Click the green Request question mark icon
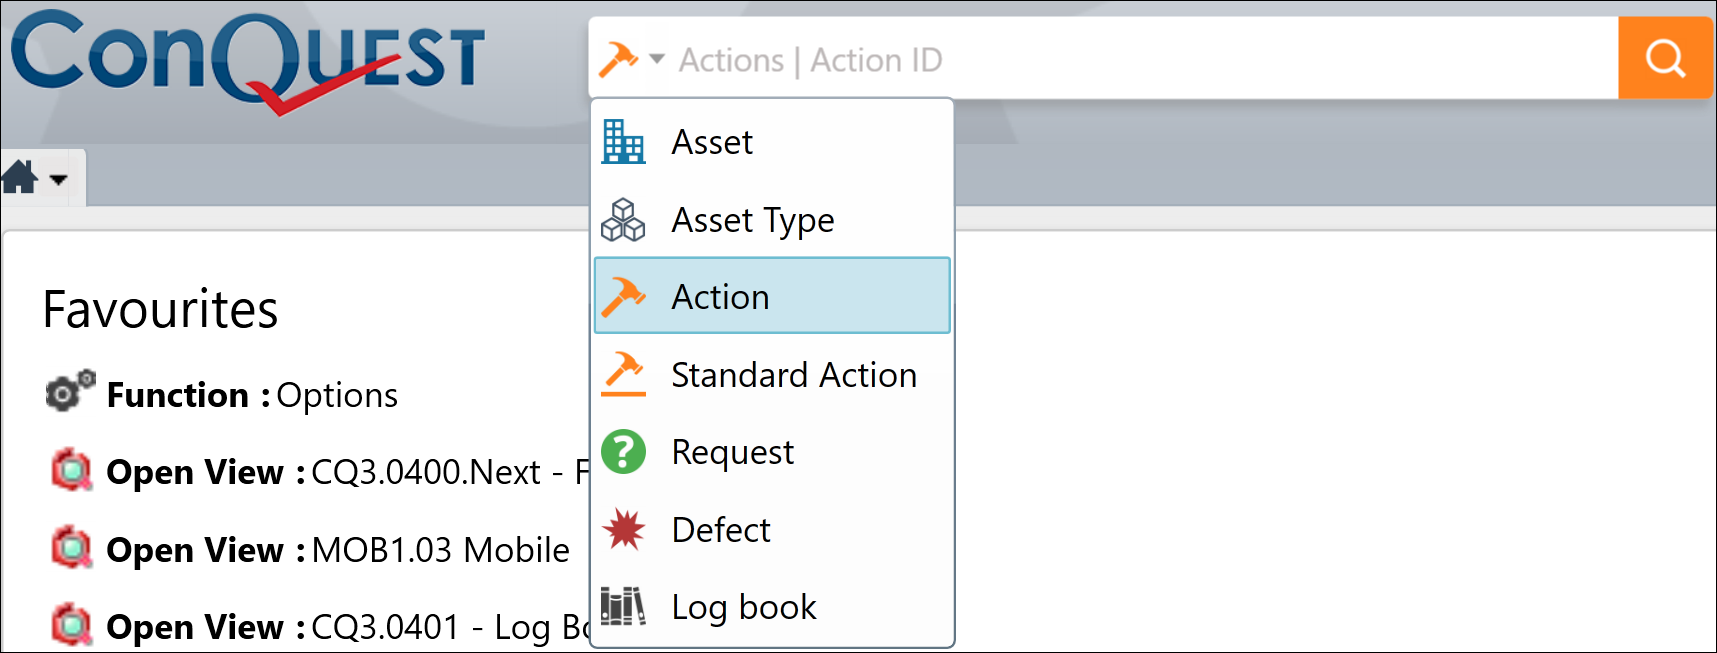 (x=623, y=452)
